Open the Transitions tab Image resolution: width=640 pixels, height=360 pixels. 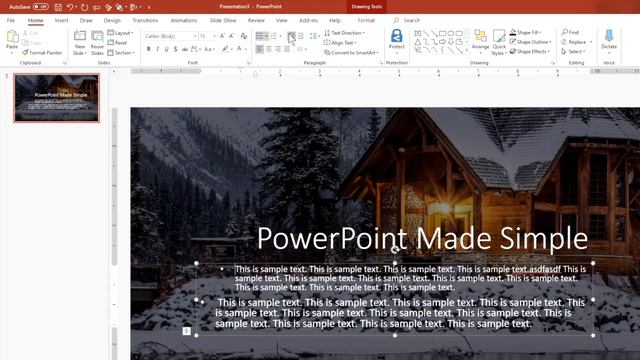pyautogui.click(x=145, y=20)
